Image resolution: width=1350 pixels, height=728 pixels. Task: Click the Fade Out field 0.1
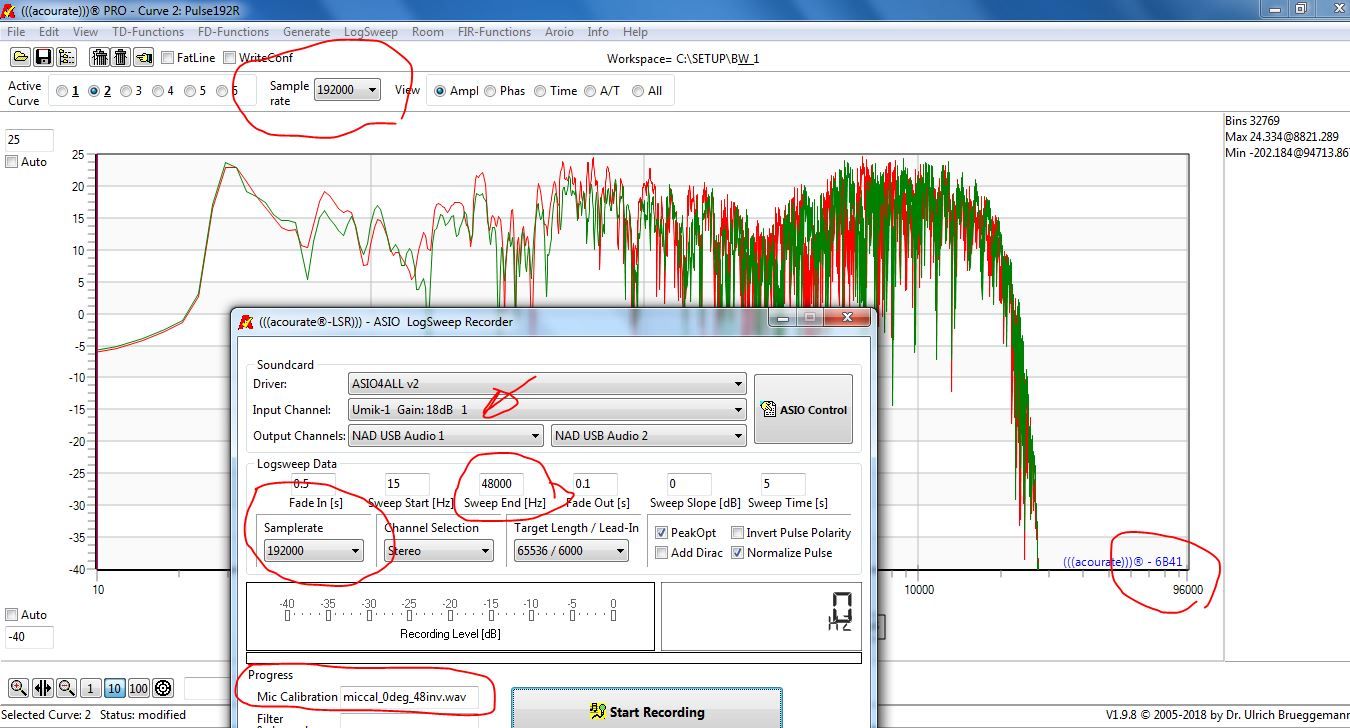(x=596, y=484)
